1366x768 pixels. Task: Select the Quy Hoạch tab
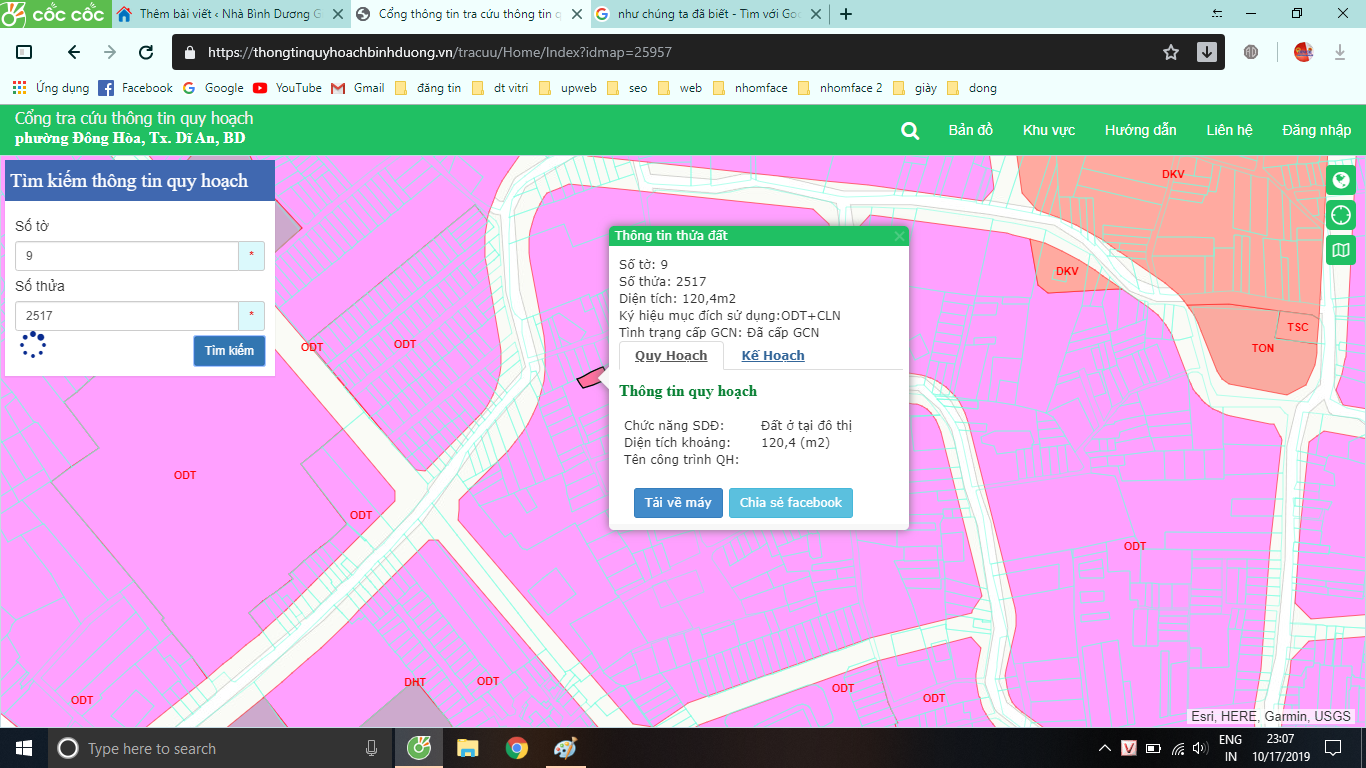pyautogui.click(x=671, y=355)
